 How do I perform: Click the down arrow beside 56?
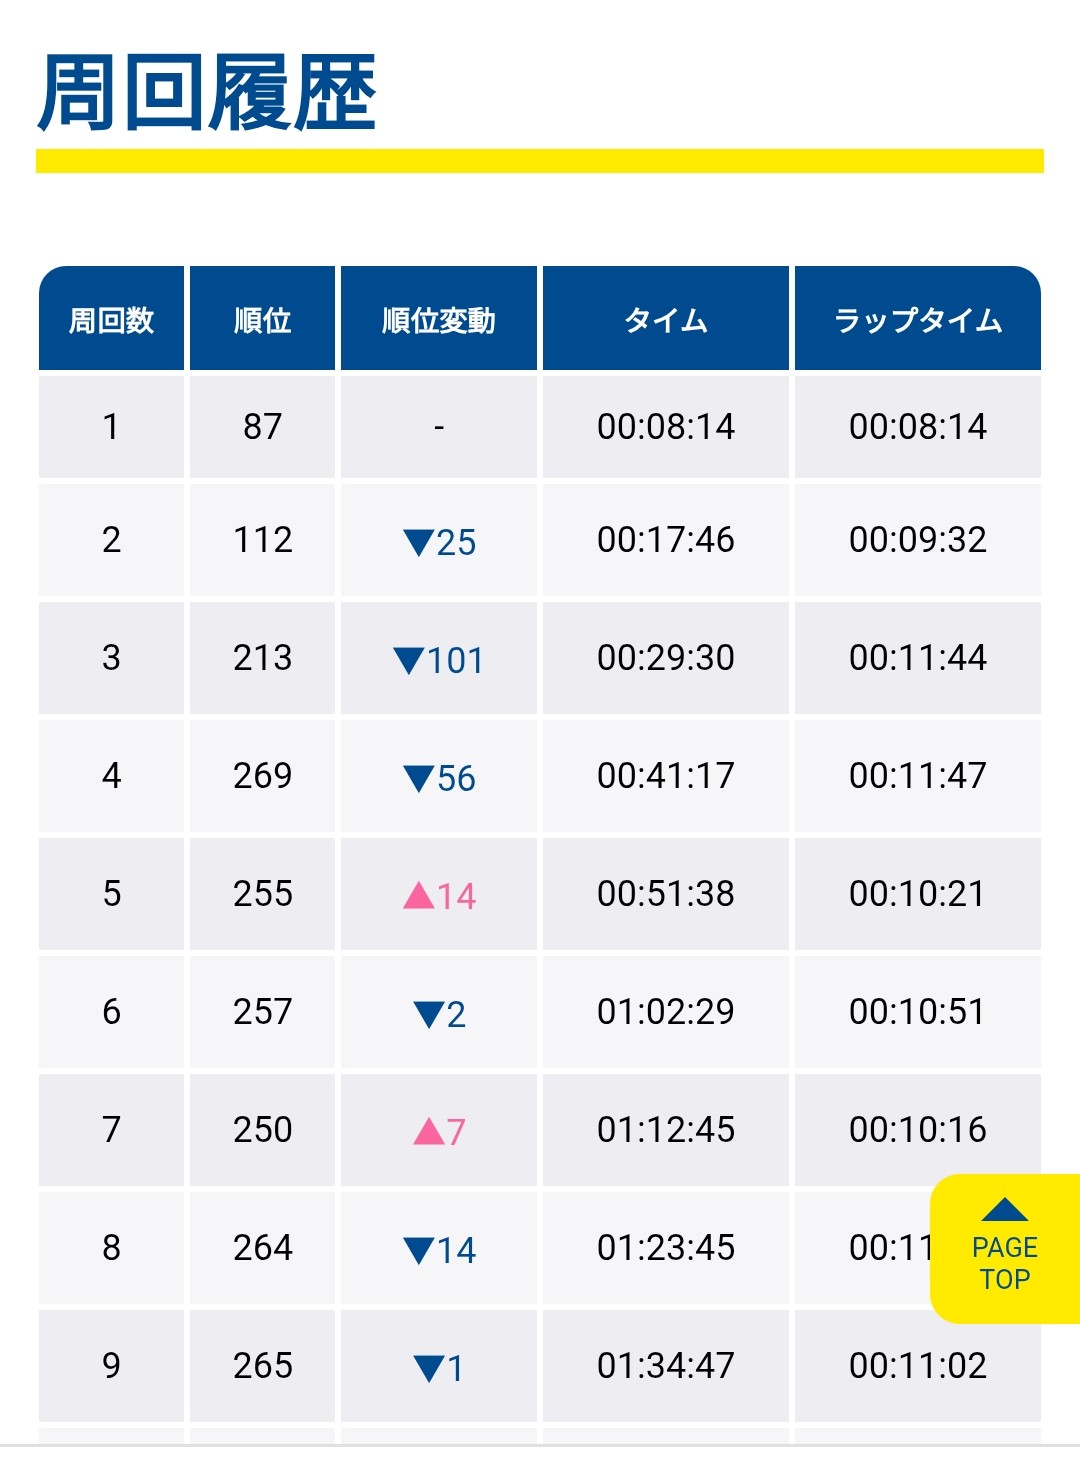point(418,779)
